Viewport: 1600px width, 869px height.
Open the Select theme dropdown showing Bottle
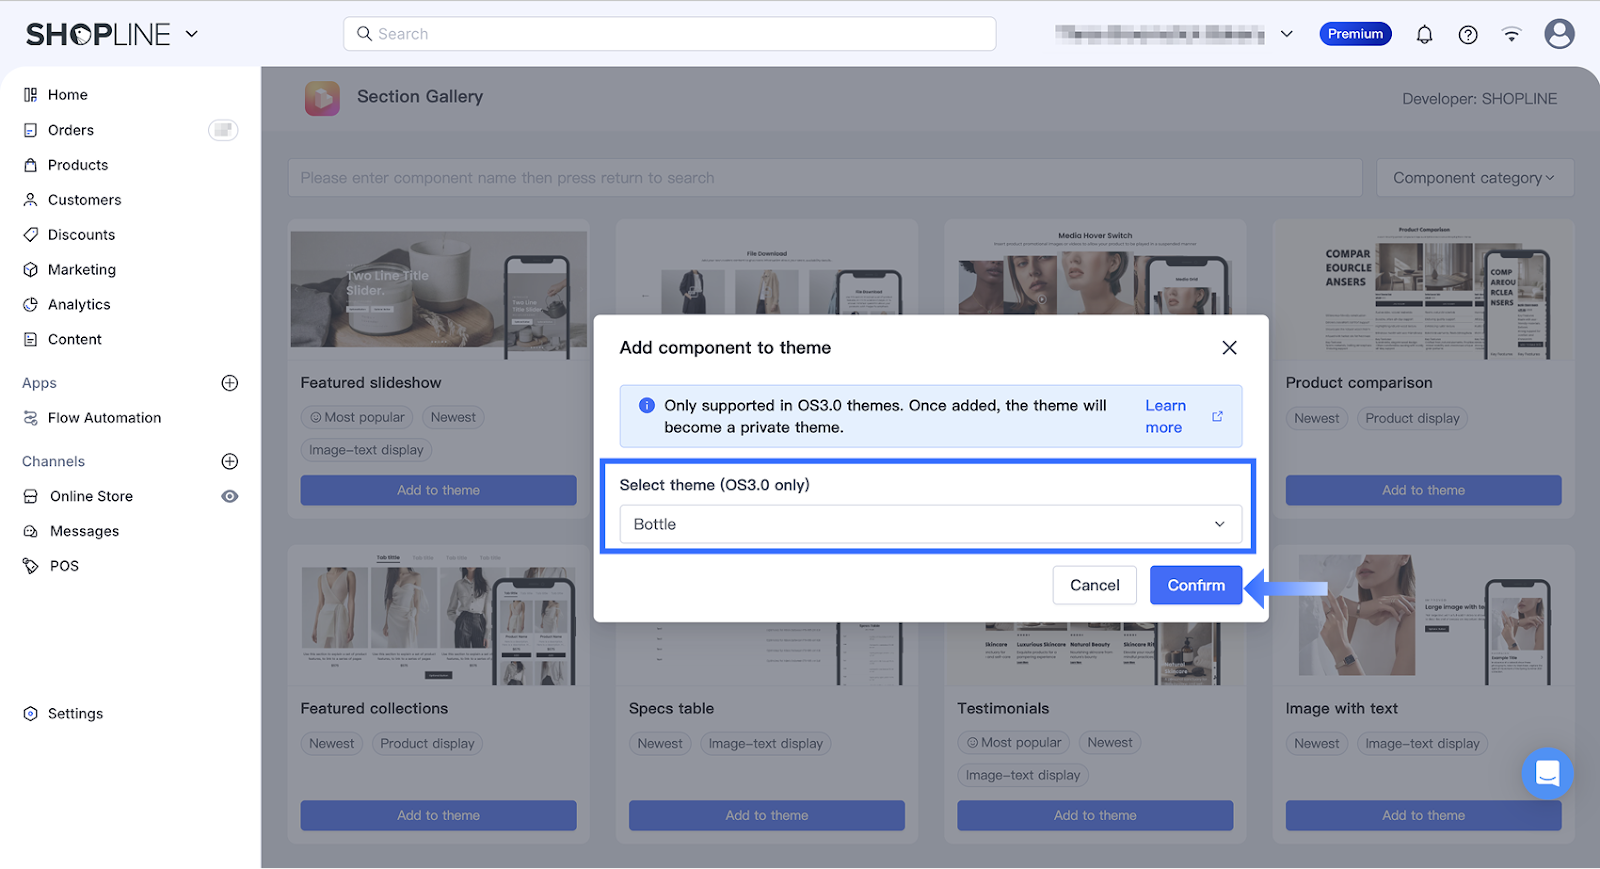point(930,524)
